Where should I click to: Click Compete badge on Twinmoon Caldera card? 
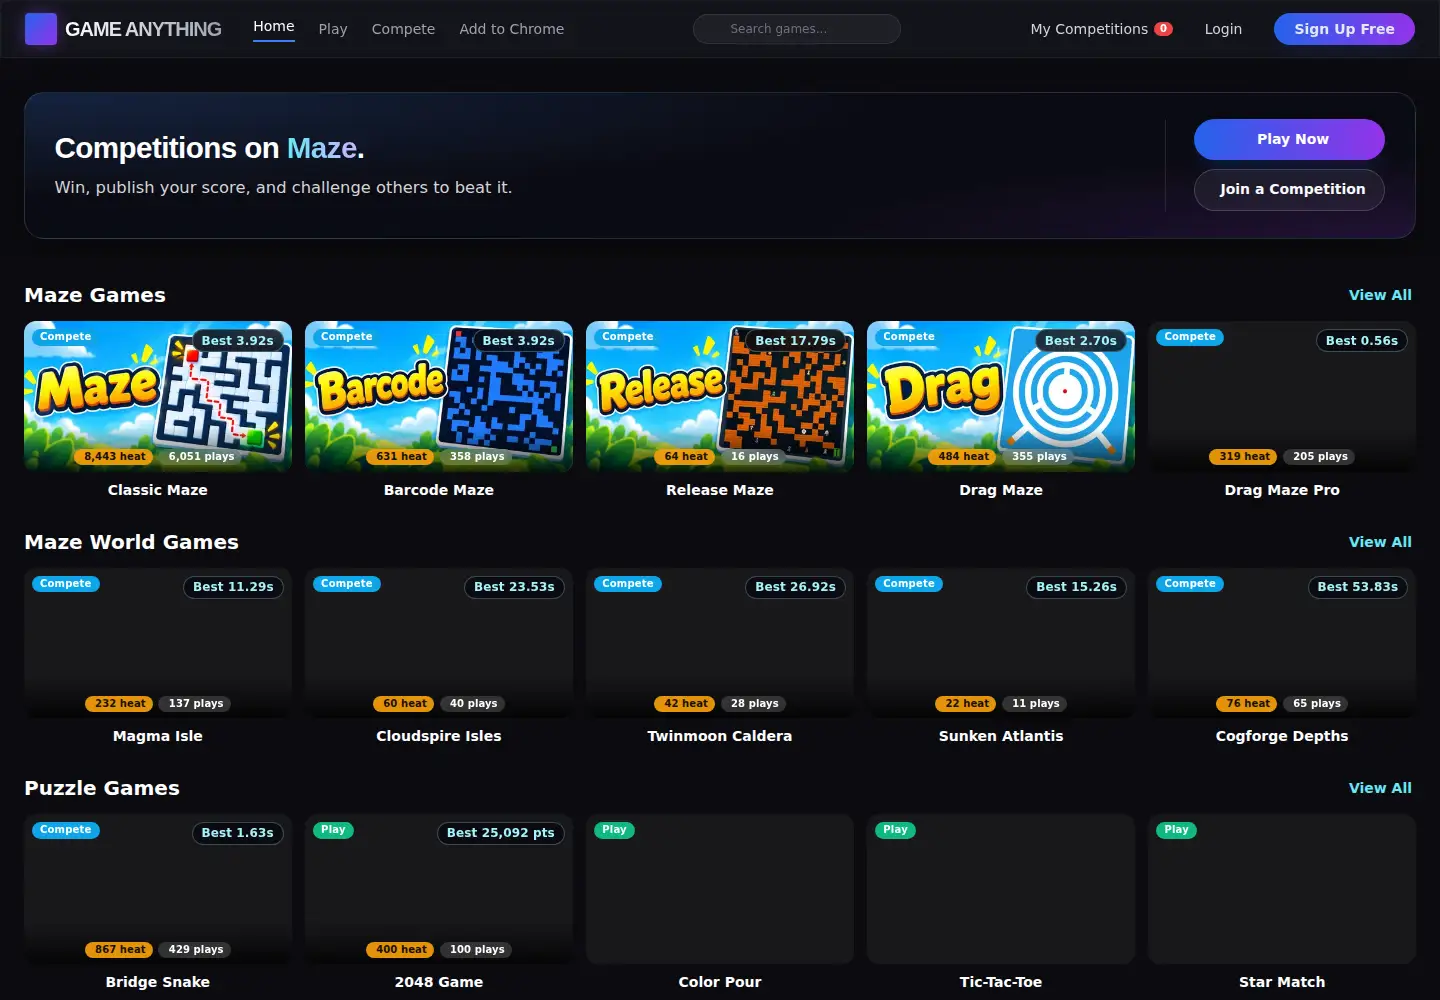click(627, 584)
